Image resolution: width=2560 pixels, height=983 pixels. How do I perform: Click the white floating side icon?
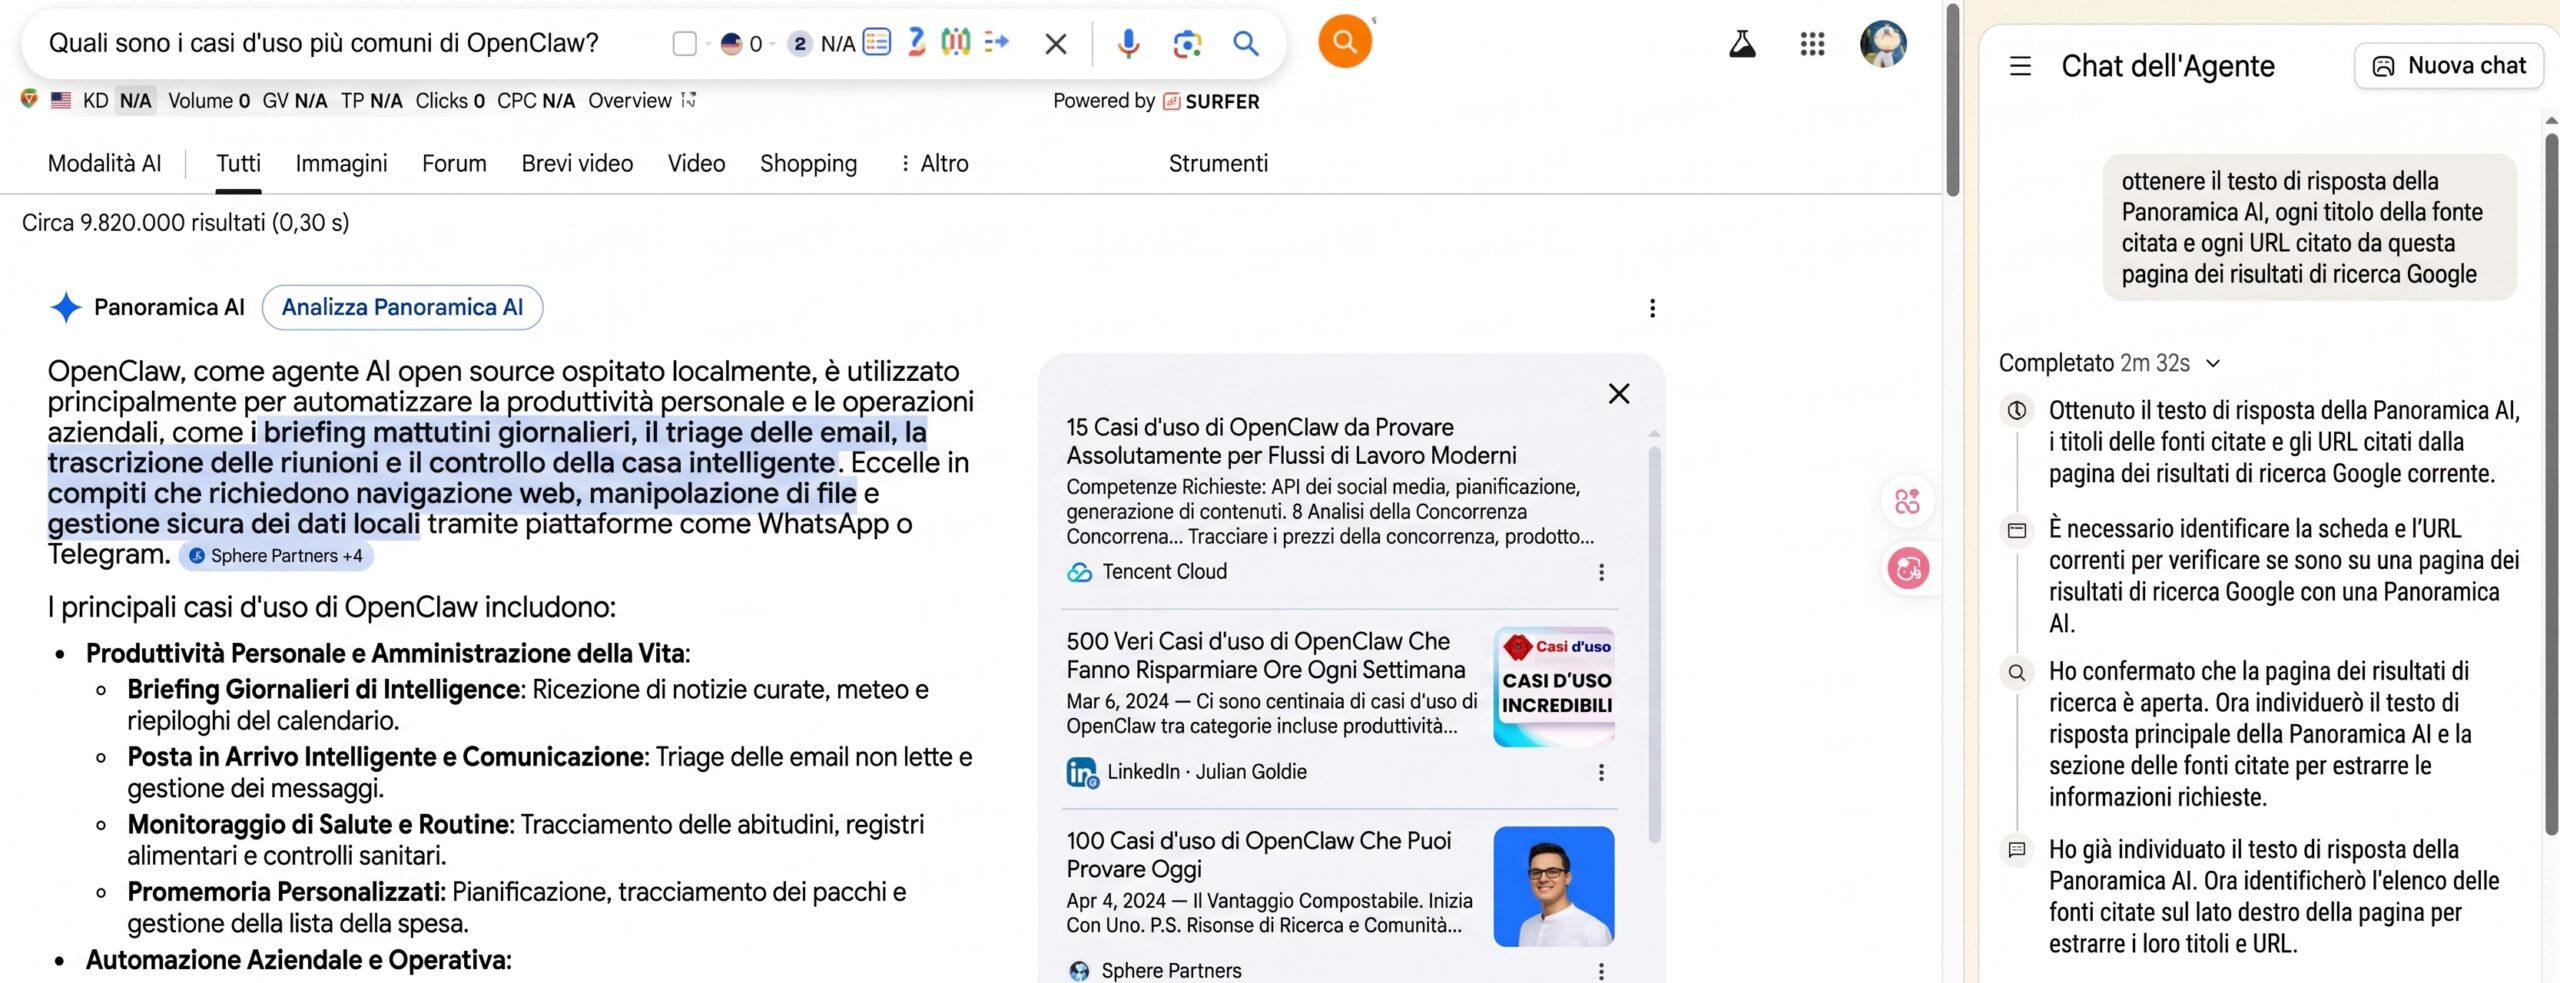pos(1907,501)
